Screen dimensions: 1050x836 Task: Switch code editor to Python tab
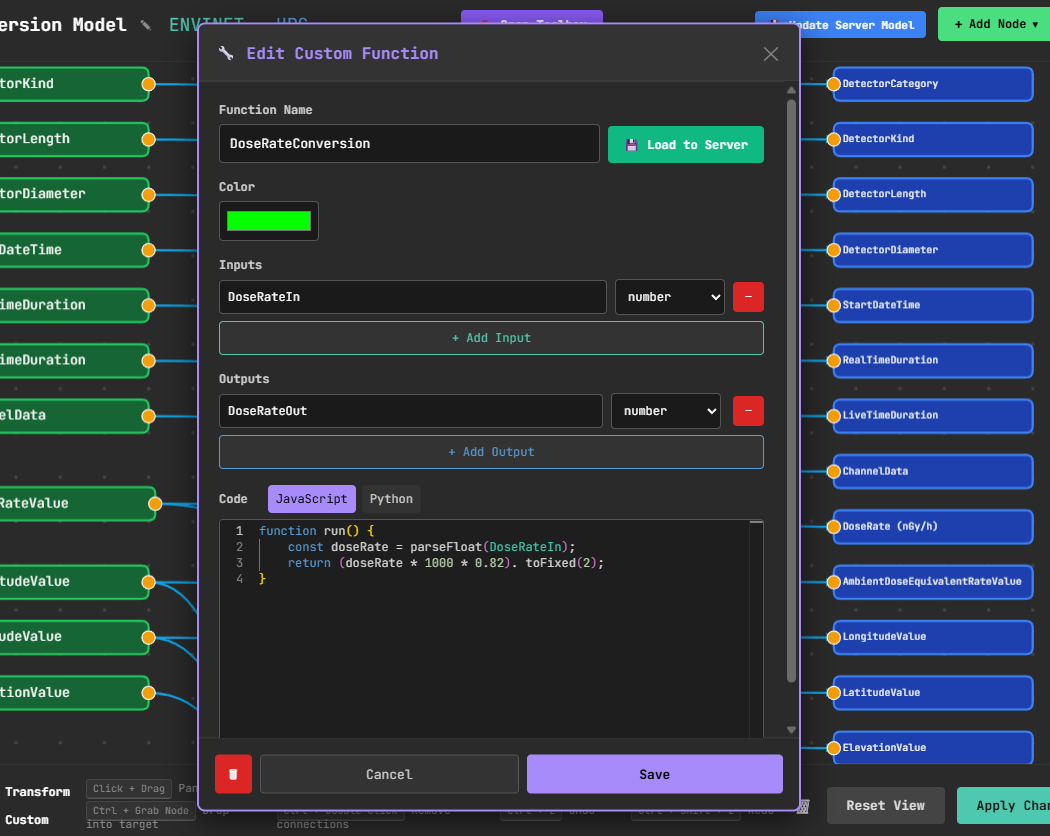[391, 499]
